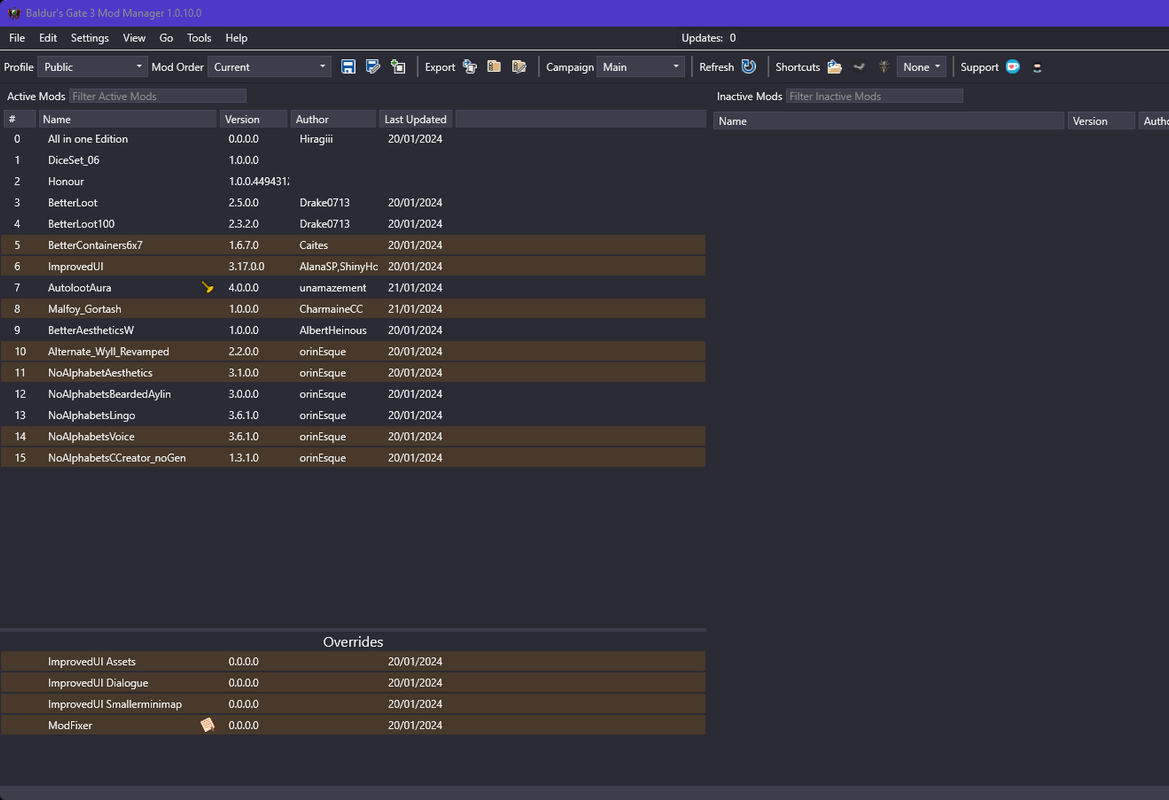Click the last icon after Support
This screenshot has width=1169, height=800.
point(1037,68)
